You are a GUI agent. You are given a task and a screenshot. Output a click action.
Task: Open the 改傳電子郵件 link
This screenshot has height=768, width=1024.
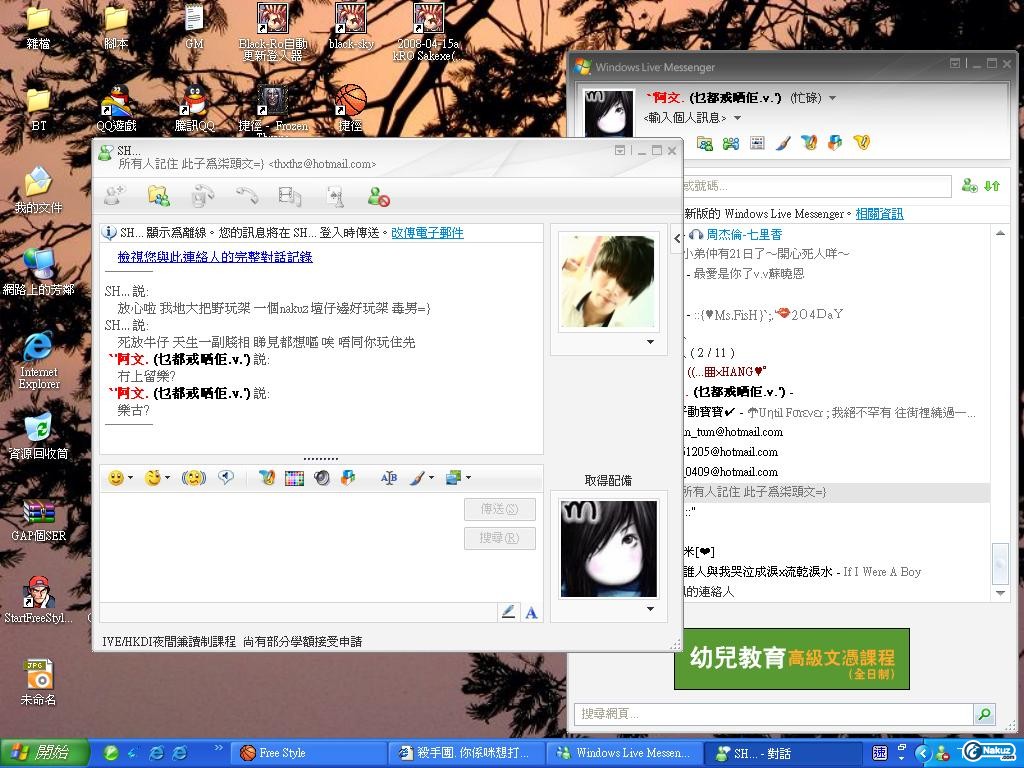click(x=427, y=232)
